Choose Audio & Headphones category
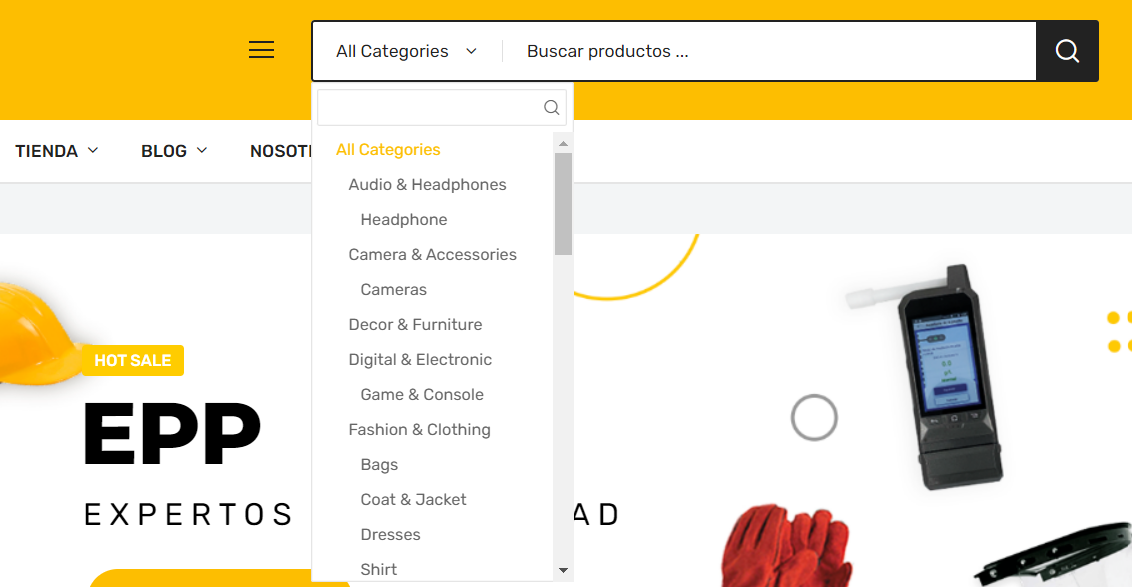The image size is (1132, 587). tap(427, 185)
